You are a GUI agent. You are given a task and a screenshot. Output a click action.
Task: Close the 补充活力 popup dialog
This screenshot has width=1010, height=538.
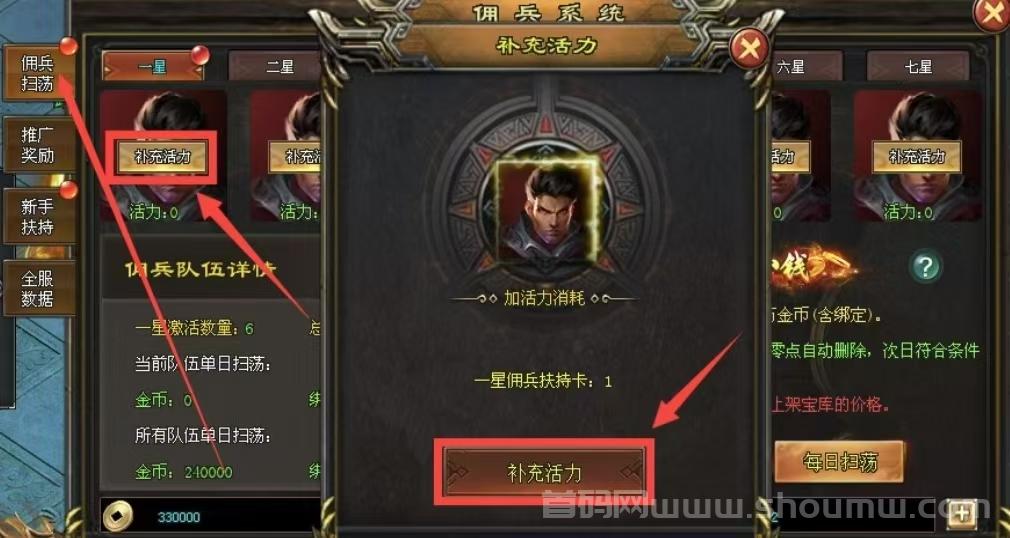[749, 48]
